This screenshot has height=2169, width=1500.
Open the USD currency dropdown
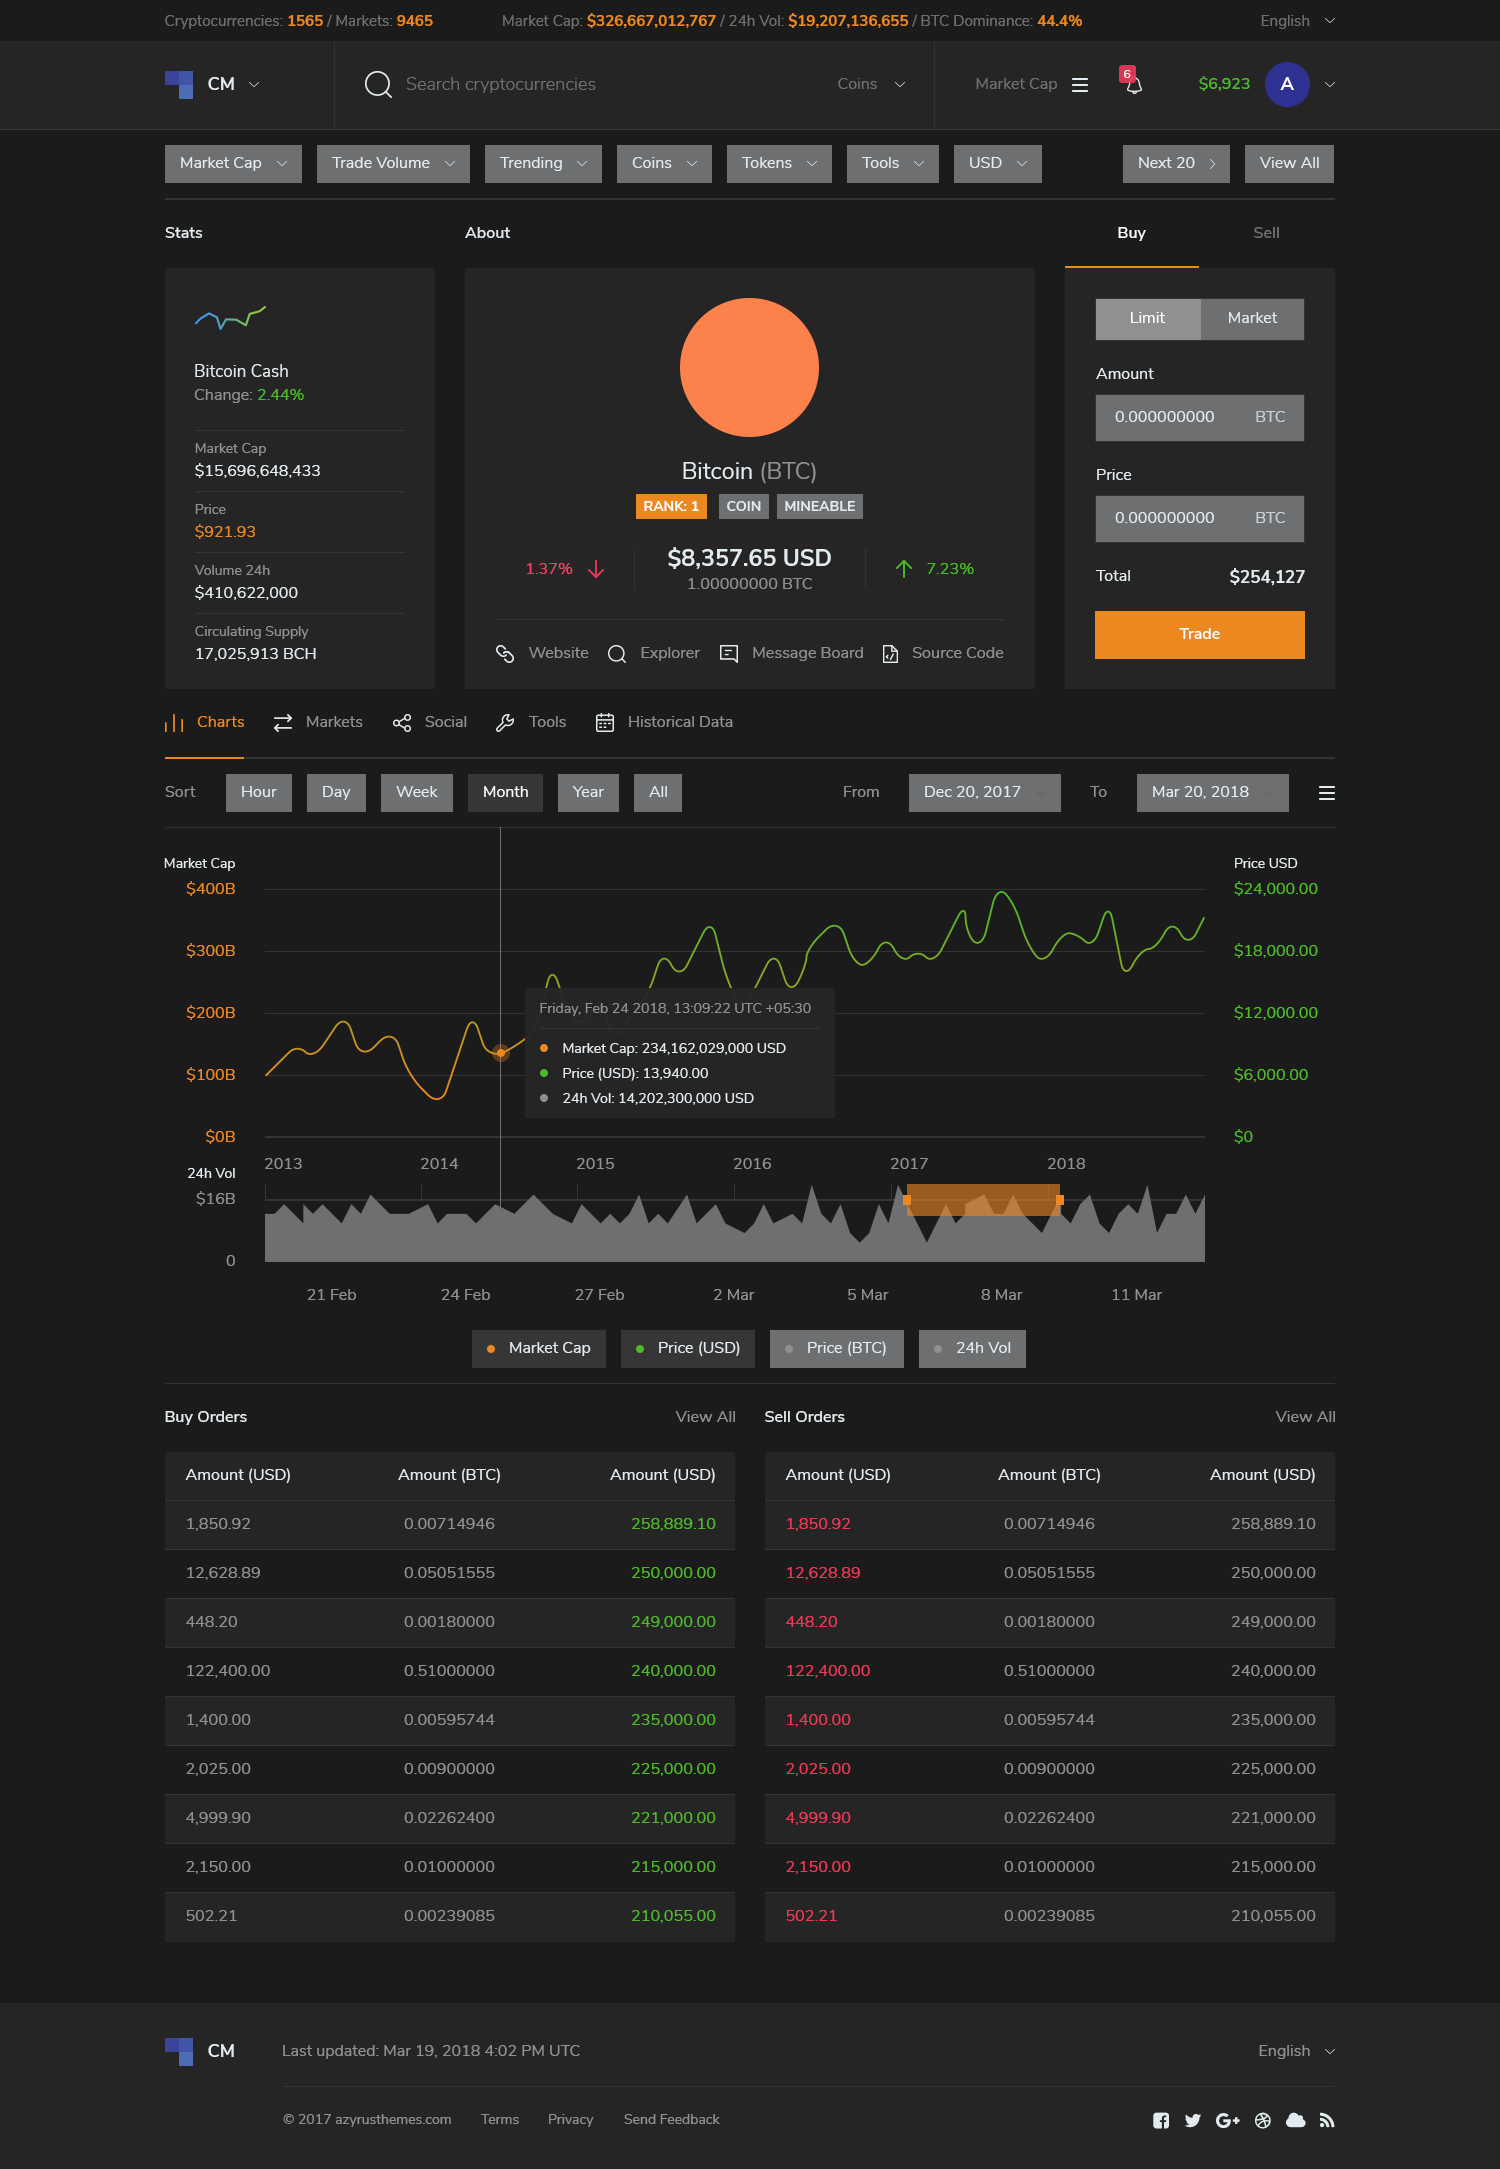(x=998, y=164)
